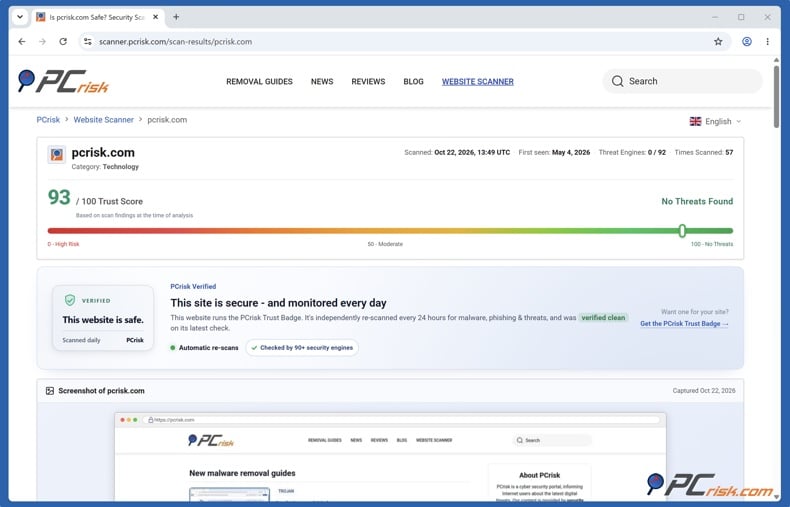Image resolution: width=790 pixels, height=507 pixels.
Task: Open a new tab with plus icon
Action: click(x=176, y=17)
